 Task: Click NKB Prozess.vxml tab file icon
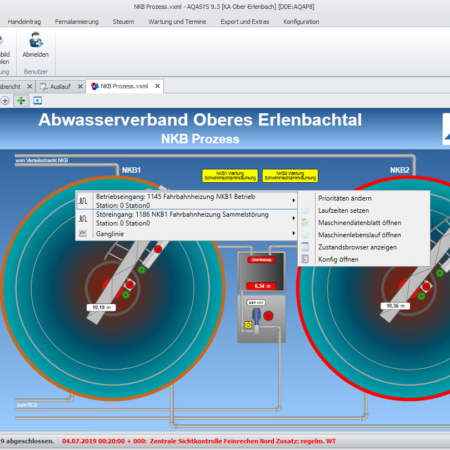click(95, 86)
